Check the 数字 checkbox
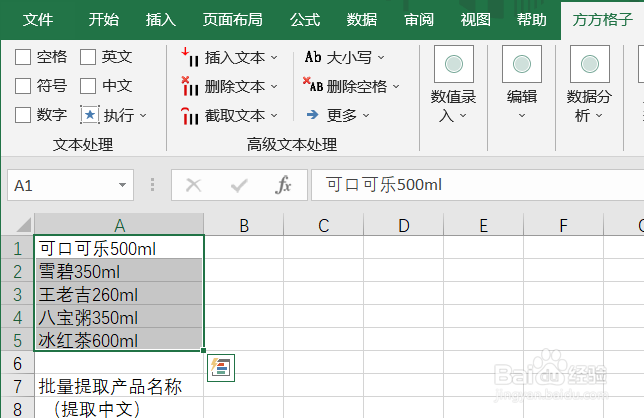Screen dimensions: 644x418 (x=23, y=115)
